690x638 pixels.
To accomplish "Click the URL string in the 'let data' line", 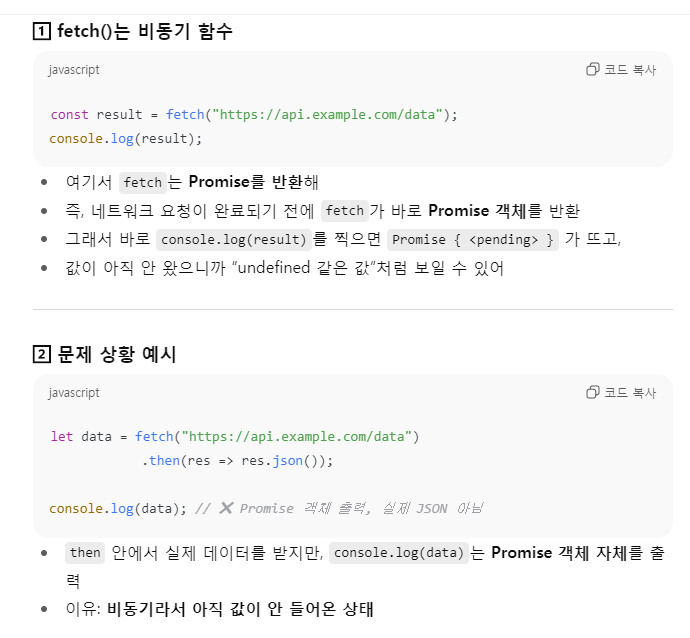I will [x=297, y=436].
